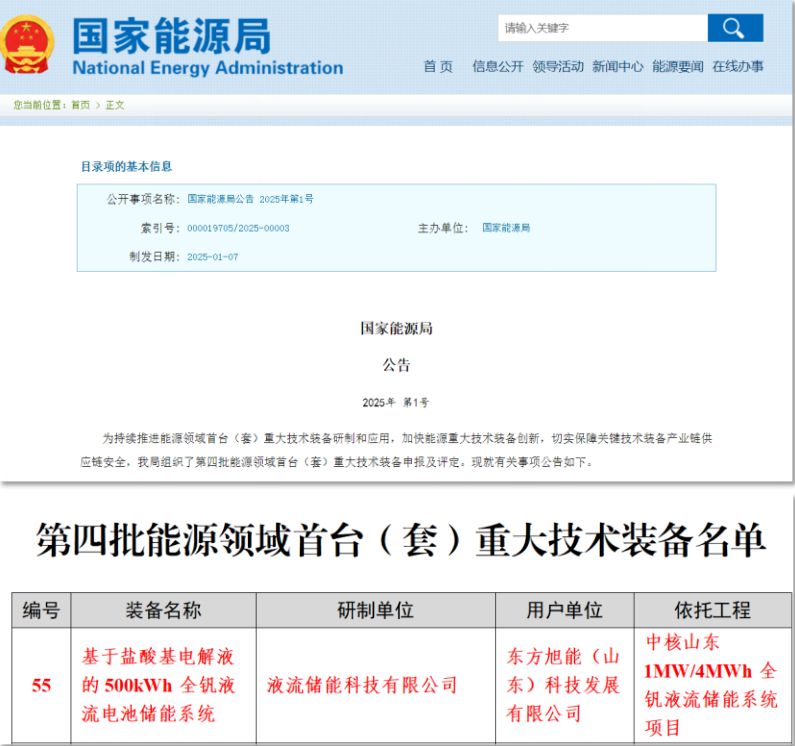Image resolution: width=795 pixels, height=746 pixels.
Task: Switch to the 新闻中心 section
Action: pyautogui.click(x=617, y=67)
